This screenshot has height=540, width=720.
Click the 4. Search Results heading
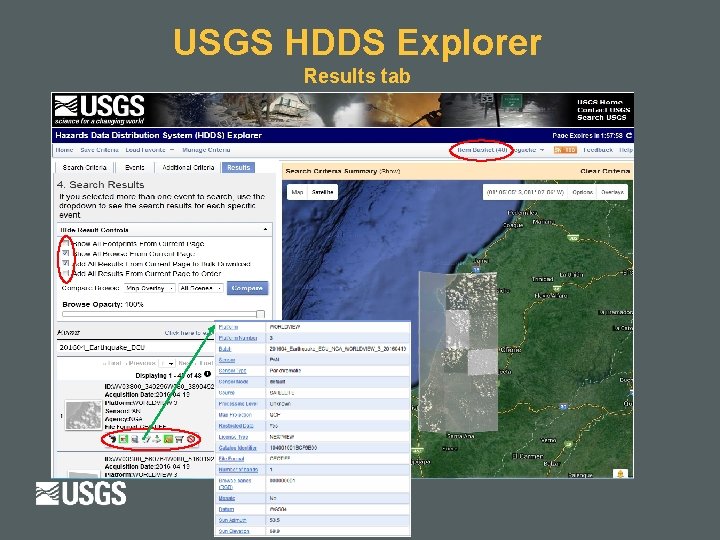pyautogui.click(x=101, y=185)
